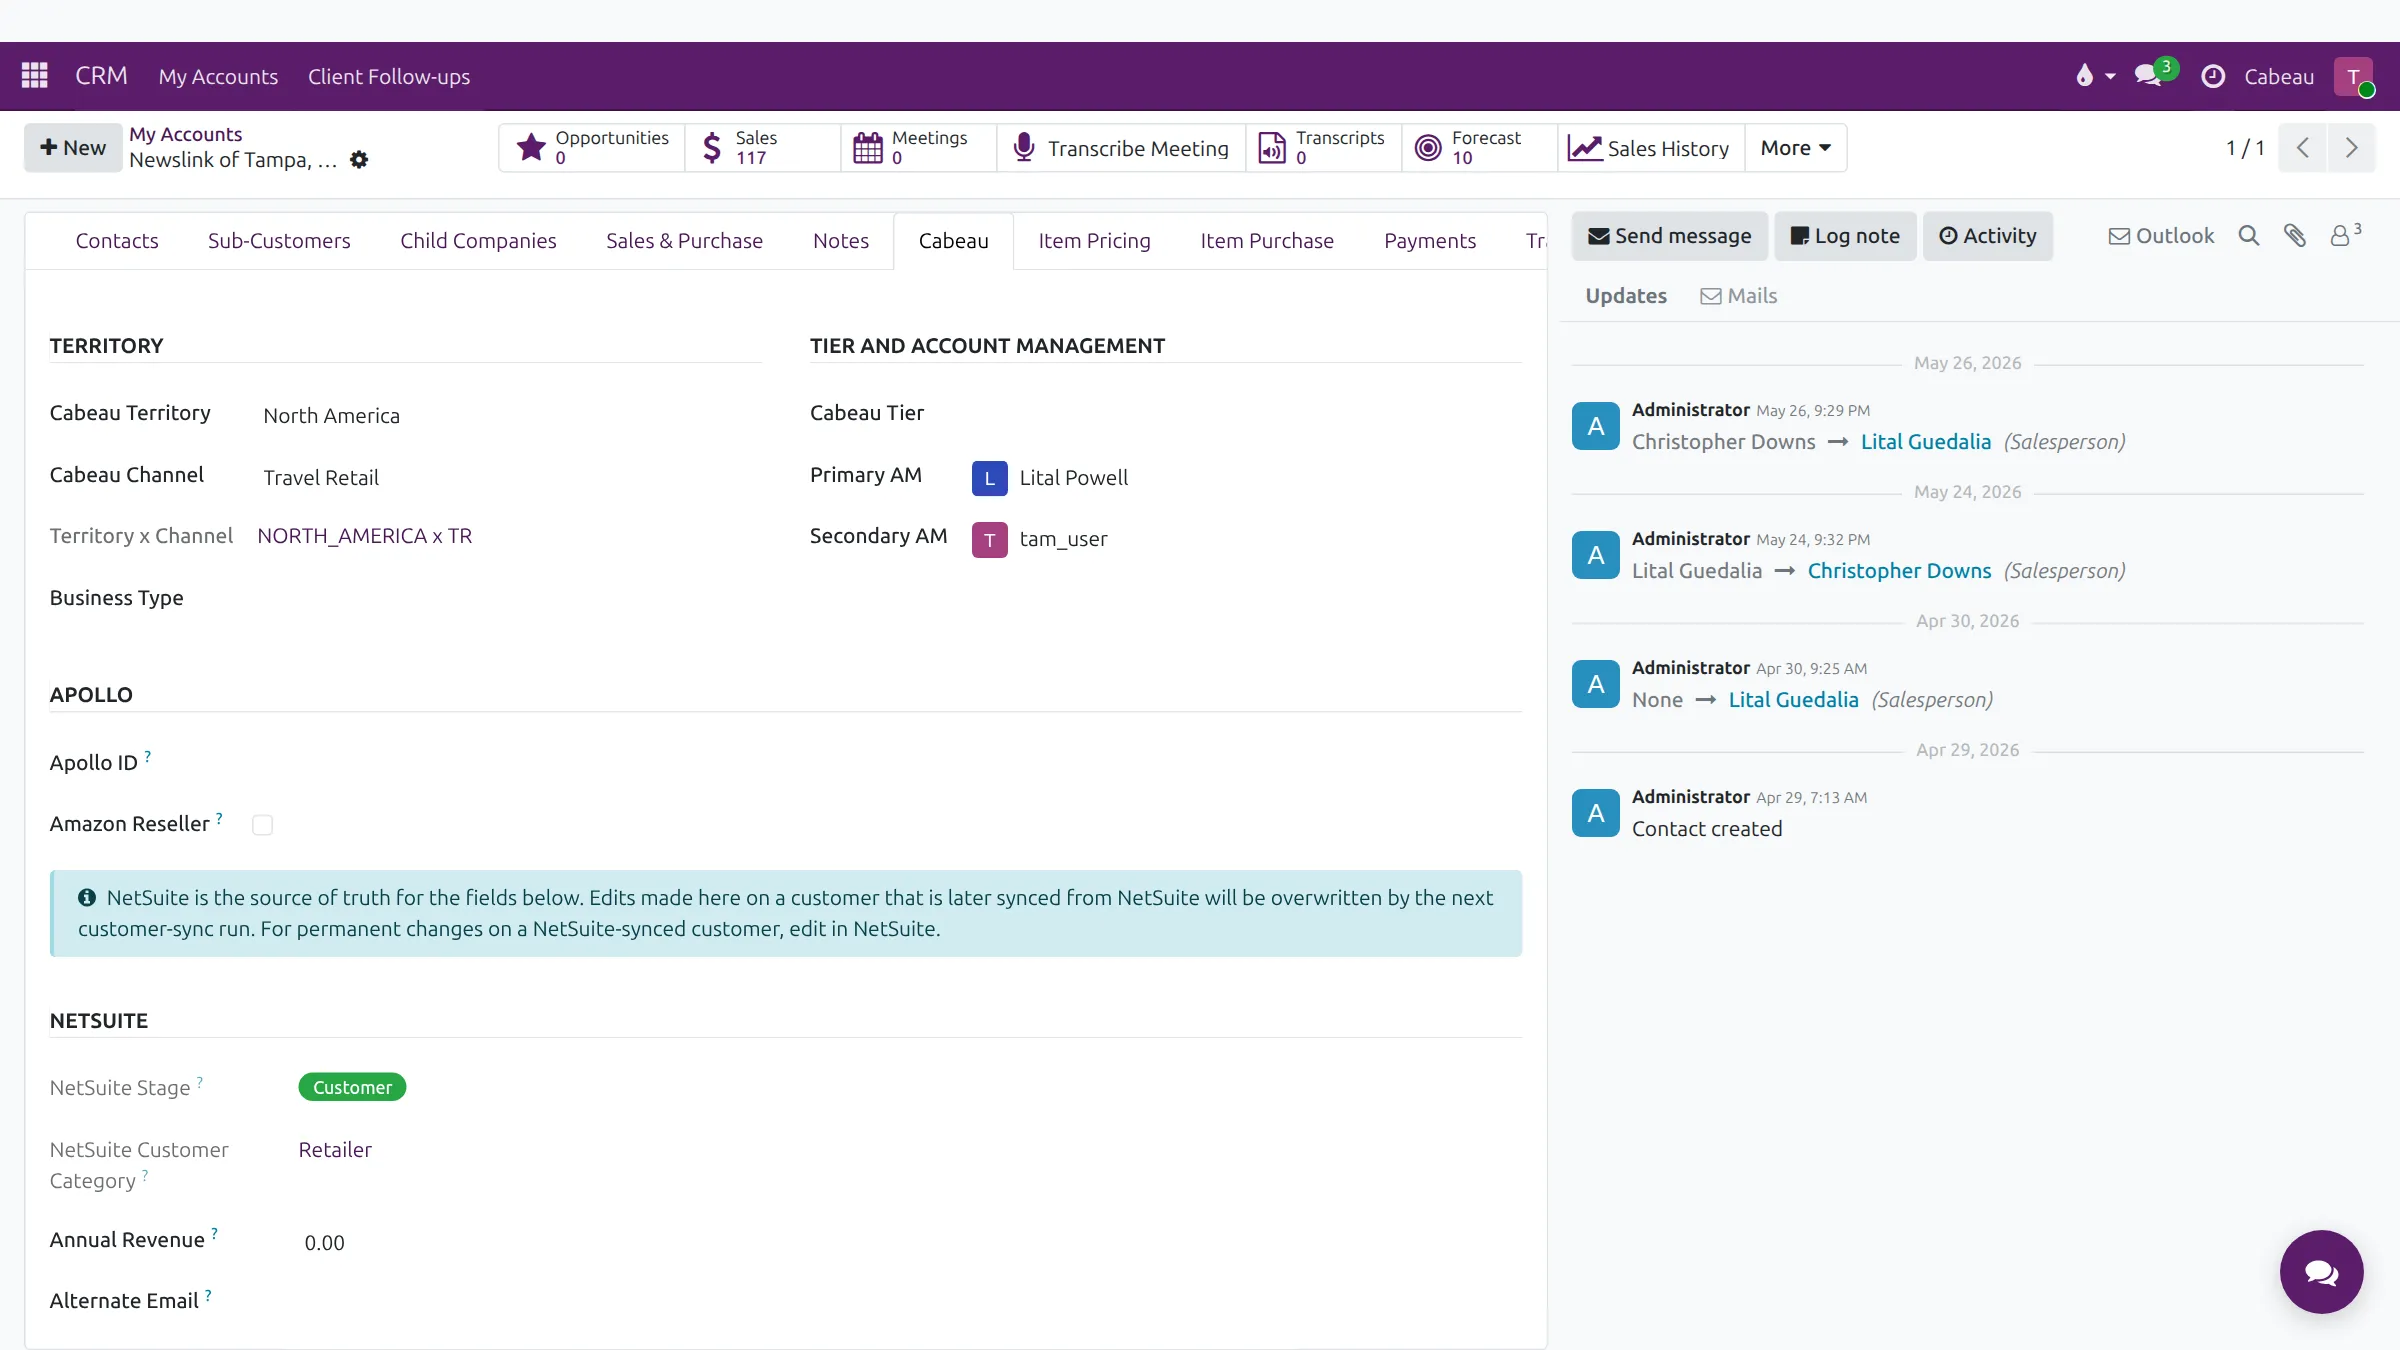Go to next record arrow
The height and width of the screenshot is (1350, 2400).
[x=2351, y=148]
